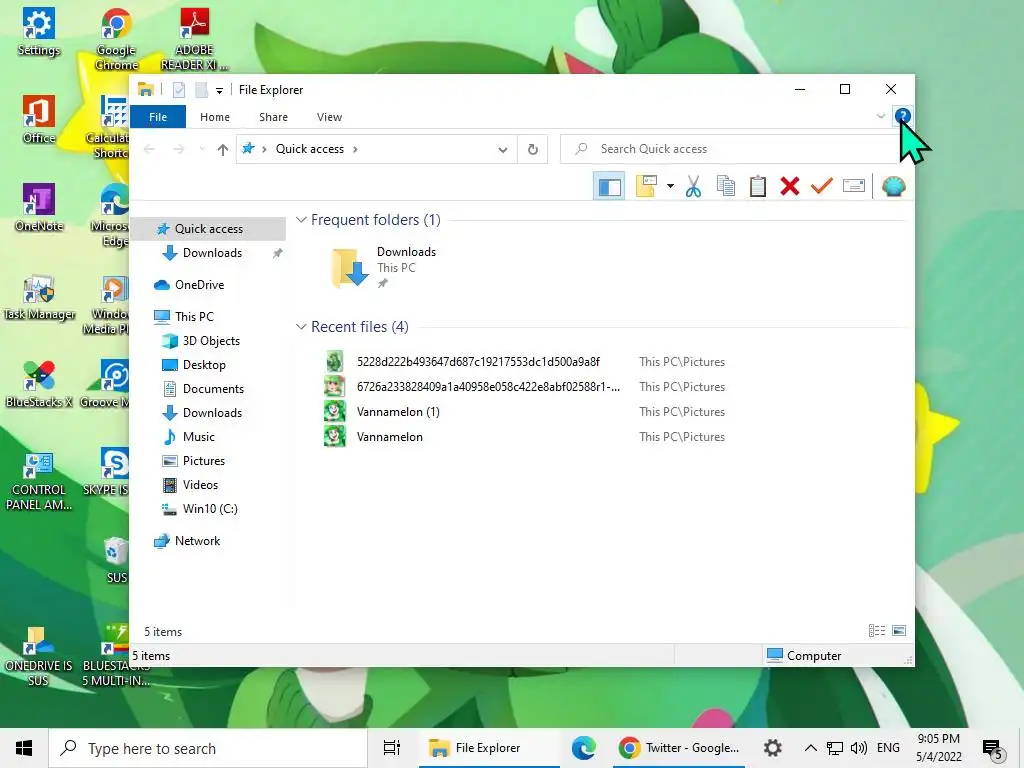Select This PC in navigation pane
Viewport: 1024px width, 768px height.
194,317
